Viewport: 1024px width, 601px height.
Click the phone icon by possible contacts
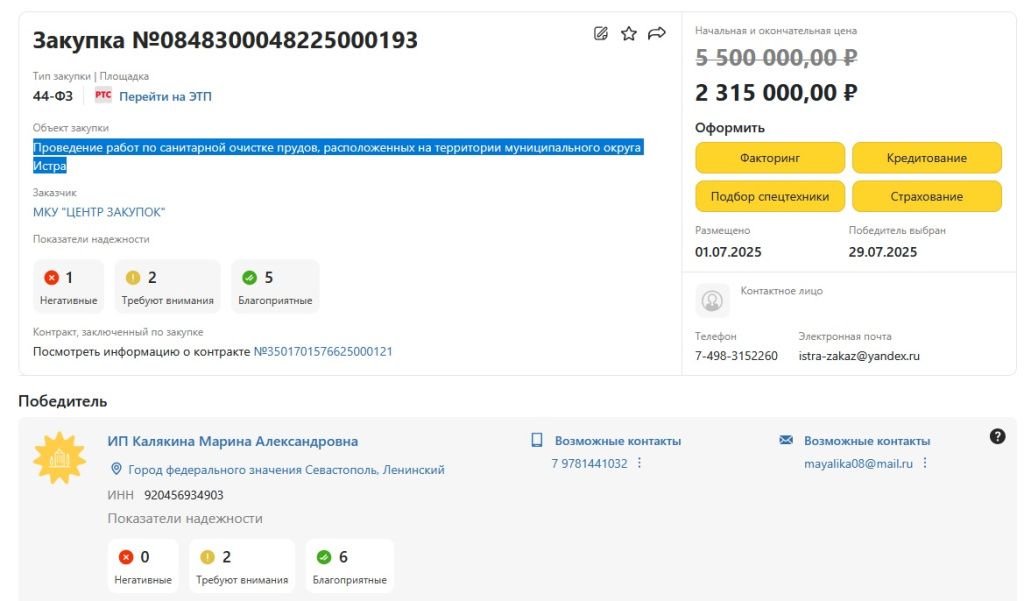[x=536, y=440]
